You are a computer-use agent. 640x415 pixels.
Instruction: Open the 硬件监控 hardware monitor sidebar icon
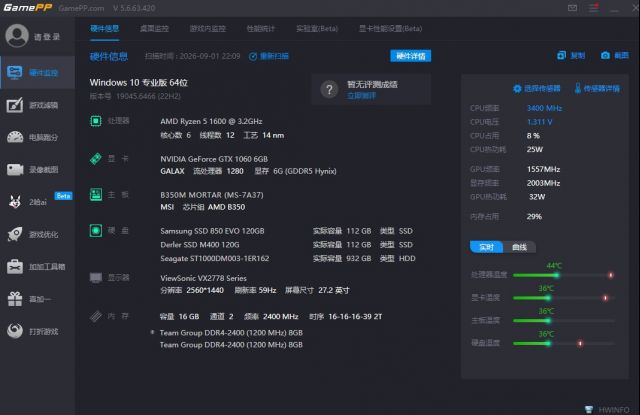(15, 73)
